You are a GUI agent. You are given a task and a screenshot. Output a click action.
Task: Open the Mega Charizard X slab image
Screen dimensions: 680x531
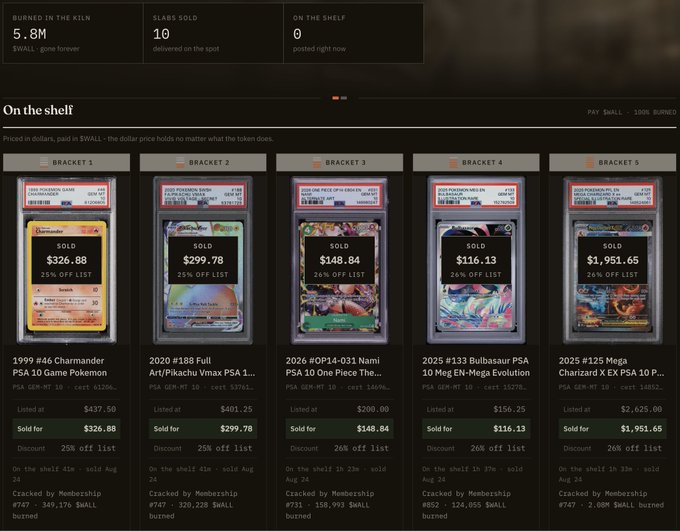[612, 259]
